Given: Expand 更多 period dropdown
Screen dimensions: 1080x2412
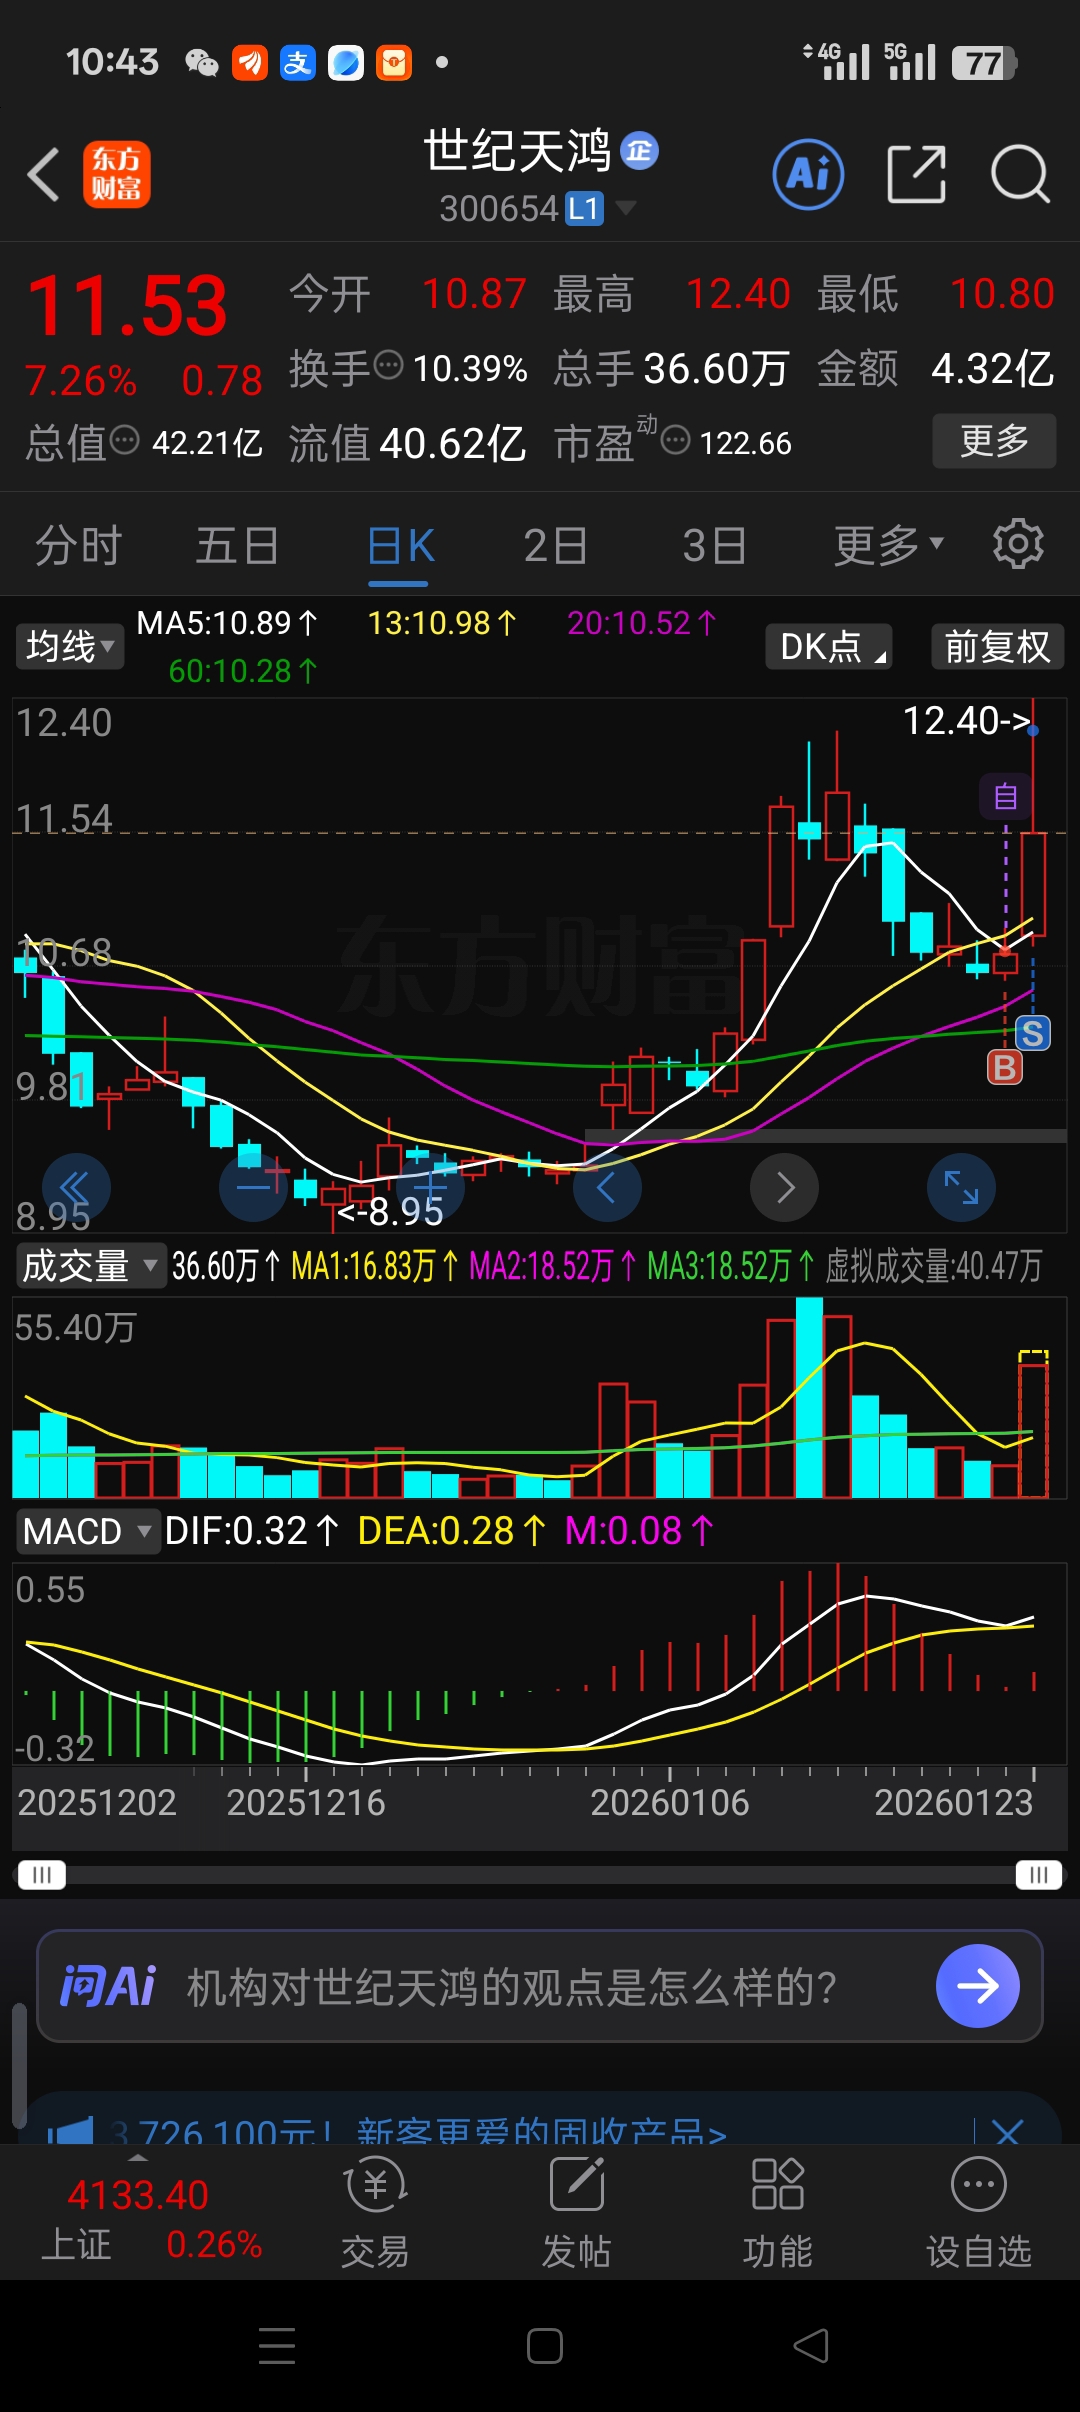Looking at the screenshot, I should [x=889, y=545].
